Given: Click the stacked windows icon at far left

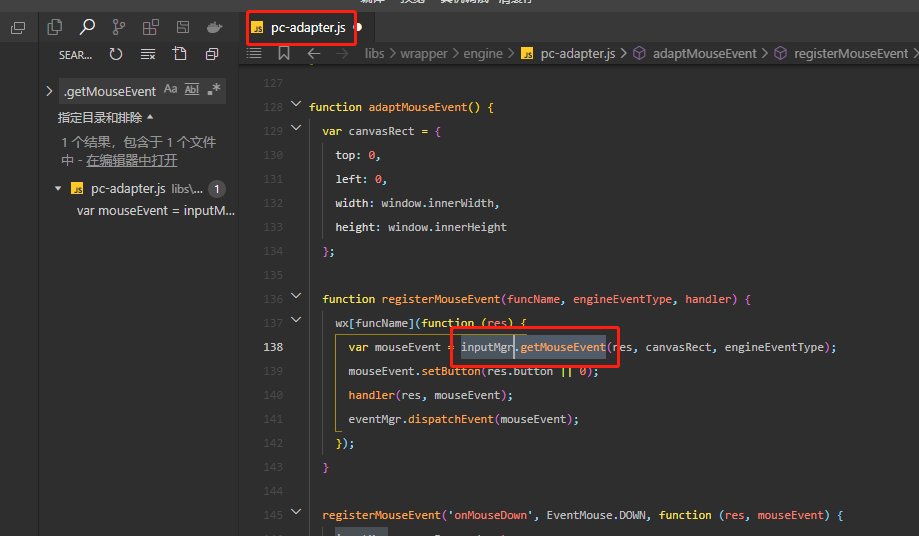Looking at the screenshot, I should (18, 27).
